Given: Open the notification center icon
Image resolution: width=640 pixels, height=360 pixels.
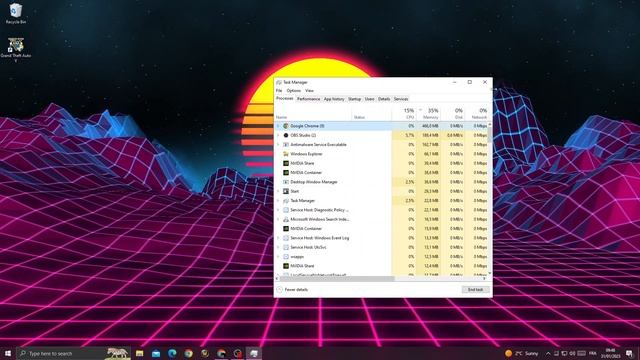Looking at the screenshot, I should pyautogui.click(x=629, y=353).
